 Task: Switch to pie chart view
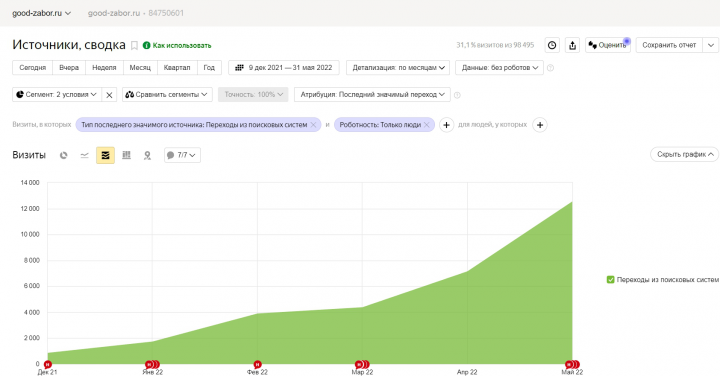[64, 155]
